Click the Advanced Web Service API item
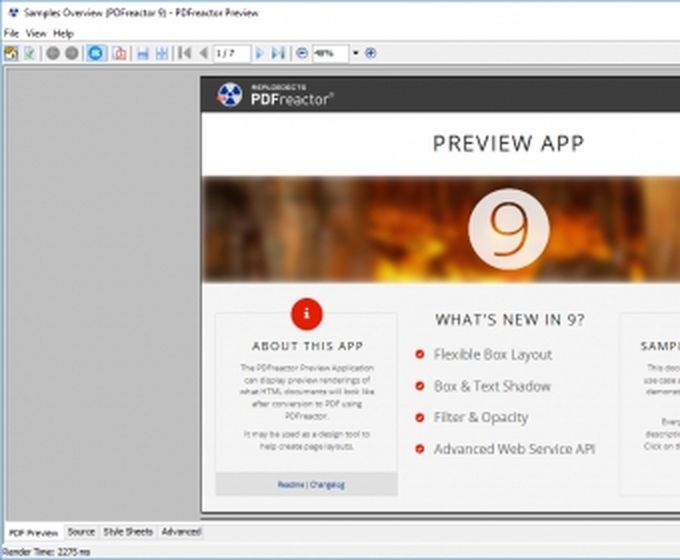Screen dimensions: 680x560 click(514, 449)
